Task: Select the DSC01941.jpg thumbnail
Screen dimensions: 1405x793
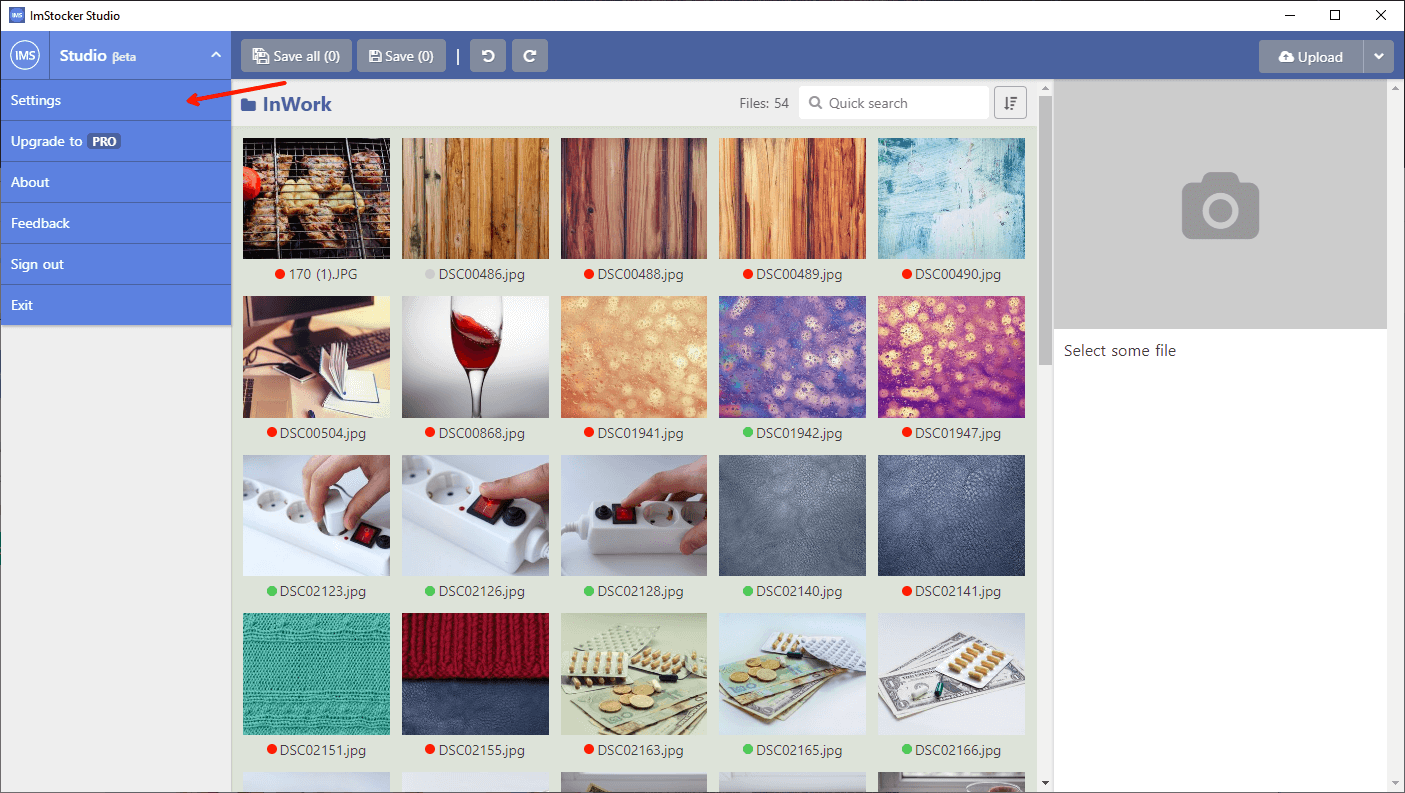Action: 634,357
